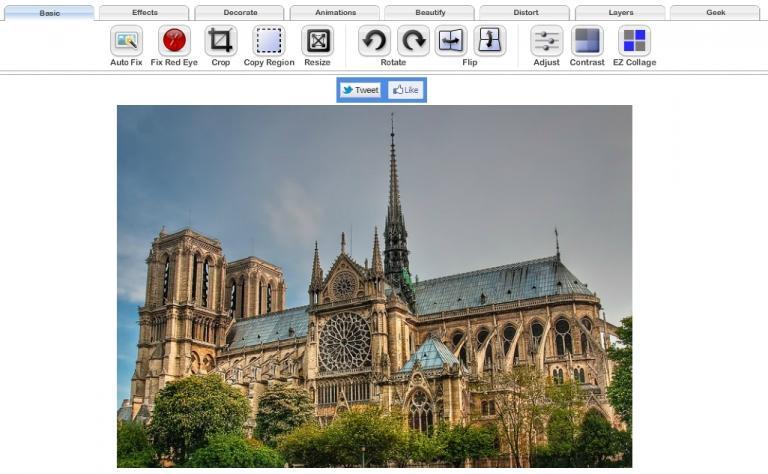Launch the EZ Collage tool
This screenshot has width=768, height=474.
pyautogui.click(x=634, y=41)
